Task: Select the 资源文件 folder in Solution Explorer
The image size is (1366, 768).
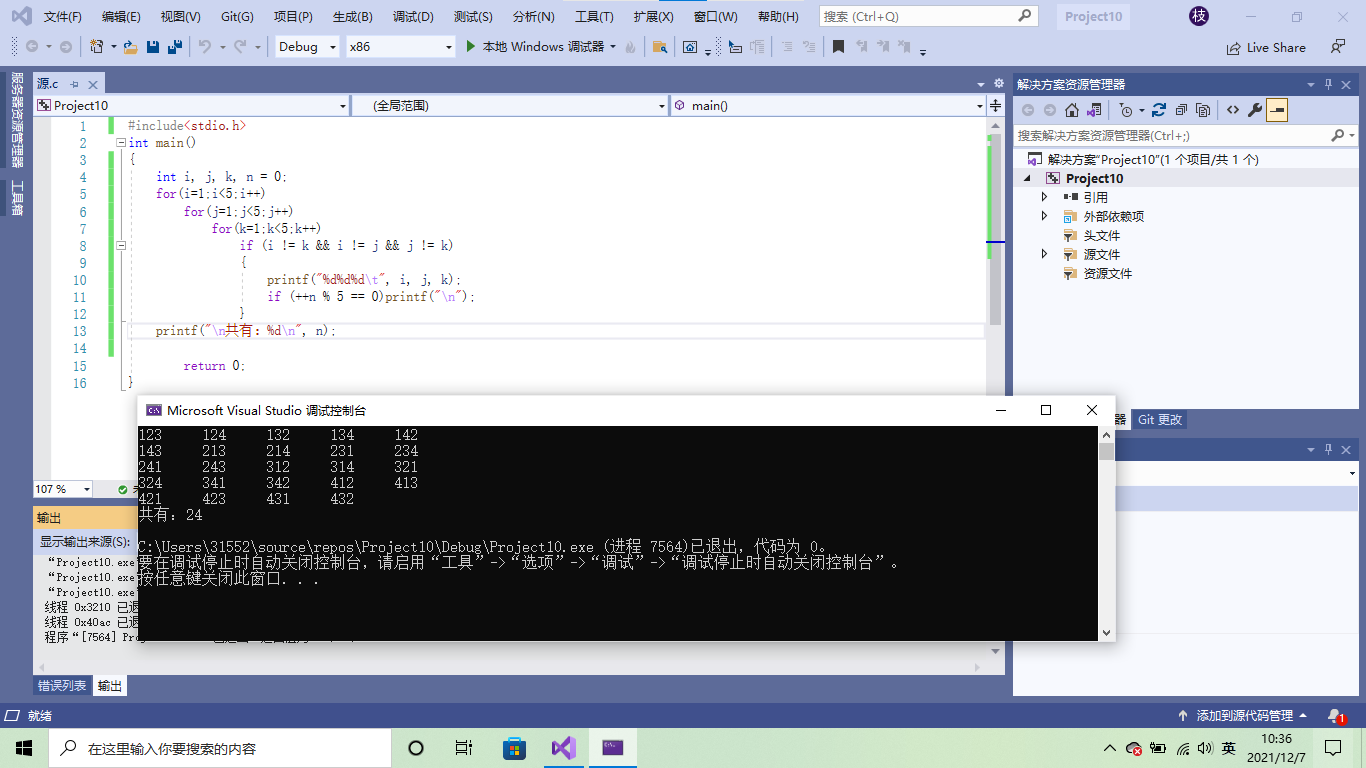Action: pos(1107,273)
